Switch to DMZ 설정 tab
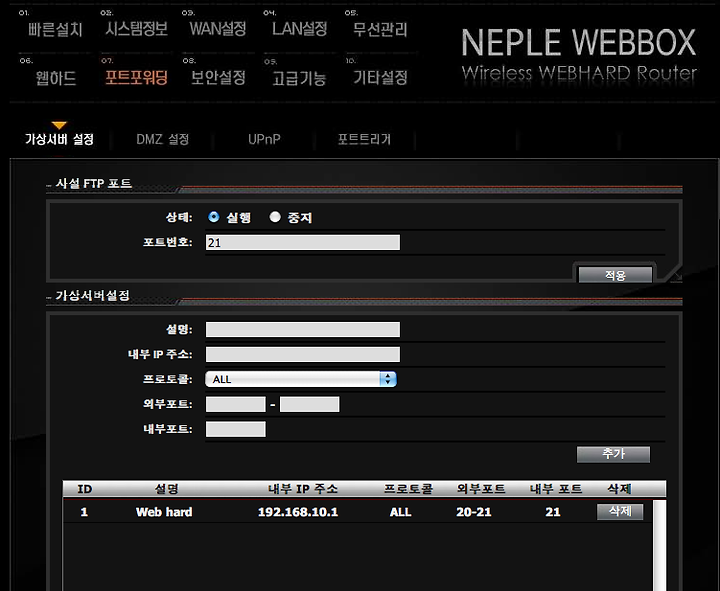 [x=163, y=139]
